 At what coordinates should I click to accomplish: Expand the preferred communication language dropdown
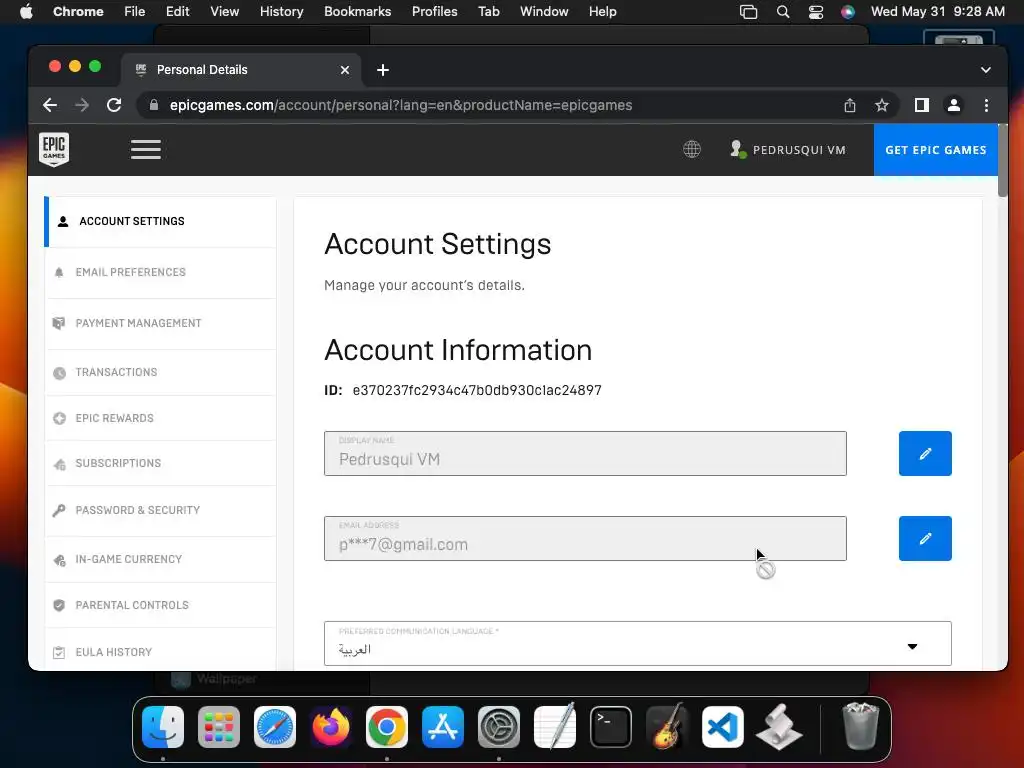click(x=637, y=643)
